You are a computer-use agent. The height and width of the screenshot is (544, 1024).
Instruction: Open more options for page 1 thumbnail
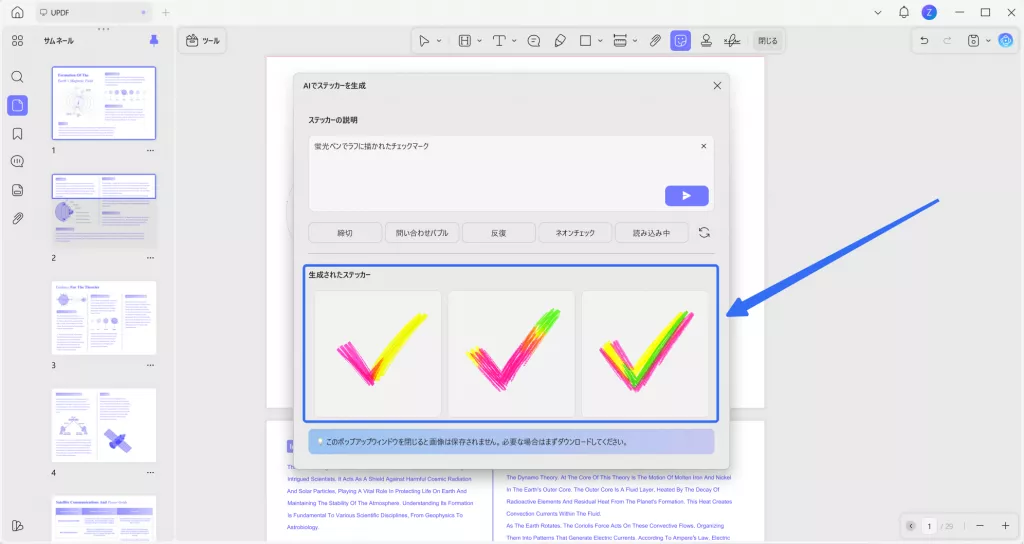tap(150, 150)
